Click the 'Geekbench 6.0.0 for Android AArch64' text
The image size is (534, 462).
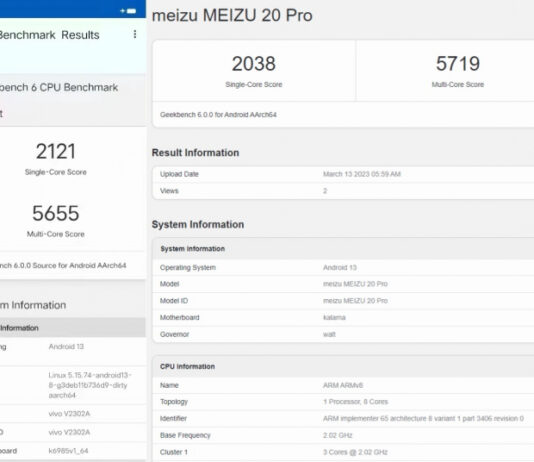(218, 115)
